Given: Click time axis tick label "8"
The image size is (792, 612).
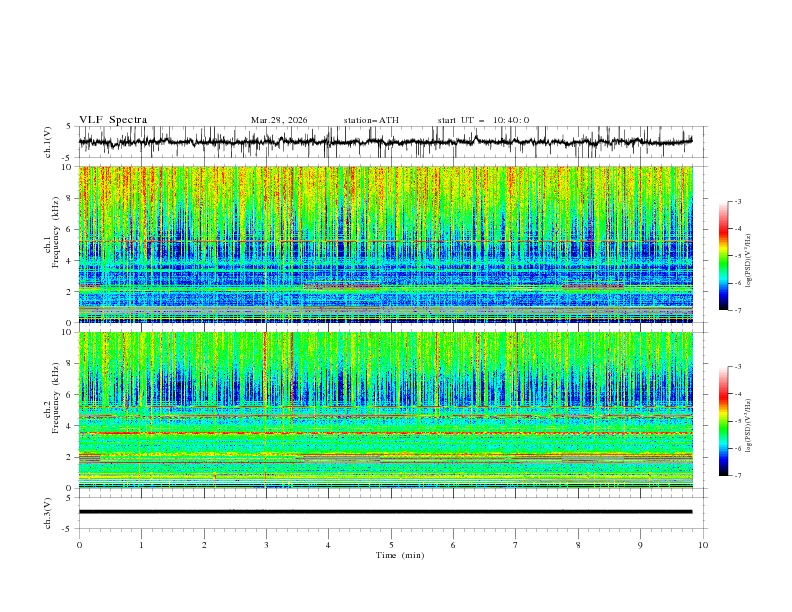Looking at the screenshot, I should tap(578, 545).
